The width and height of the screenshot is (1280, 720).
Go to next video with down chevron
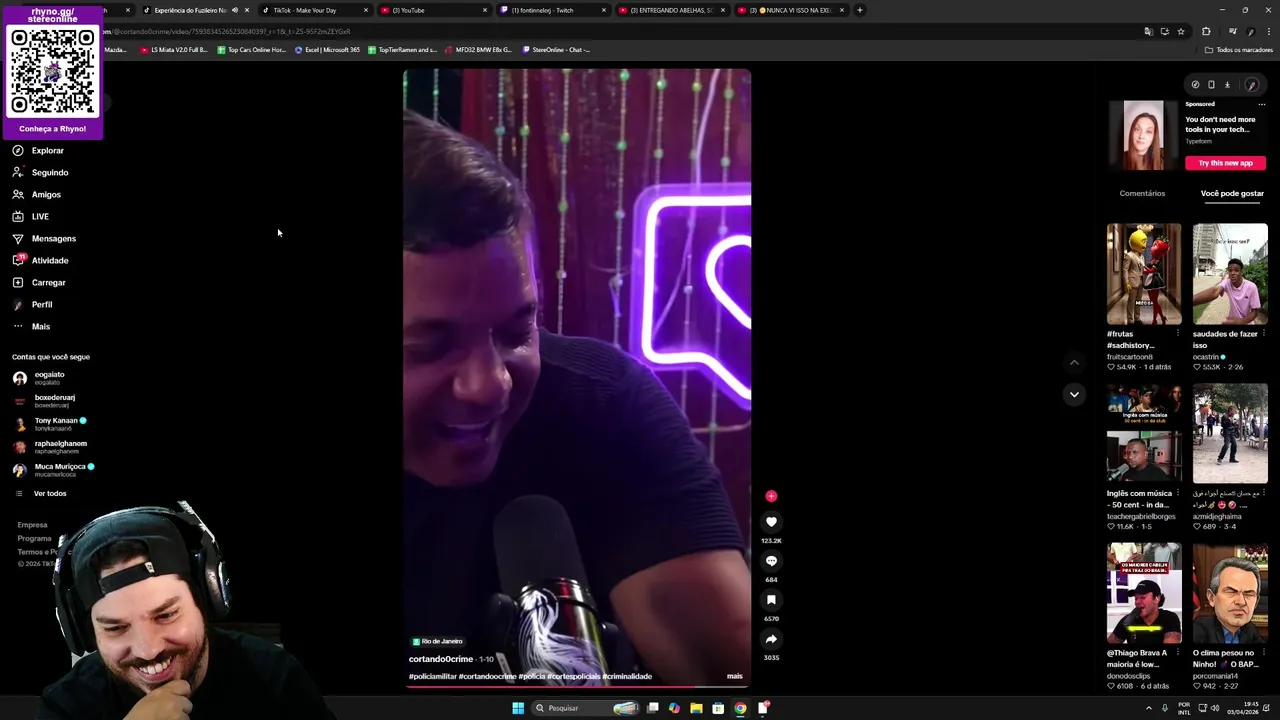click(1074, 394)
